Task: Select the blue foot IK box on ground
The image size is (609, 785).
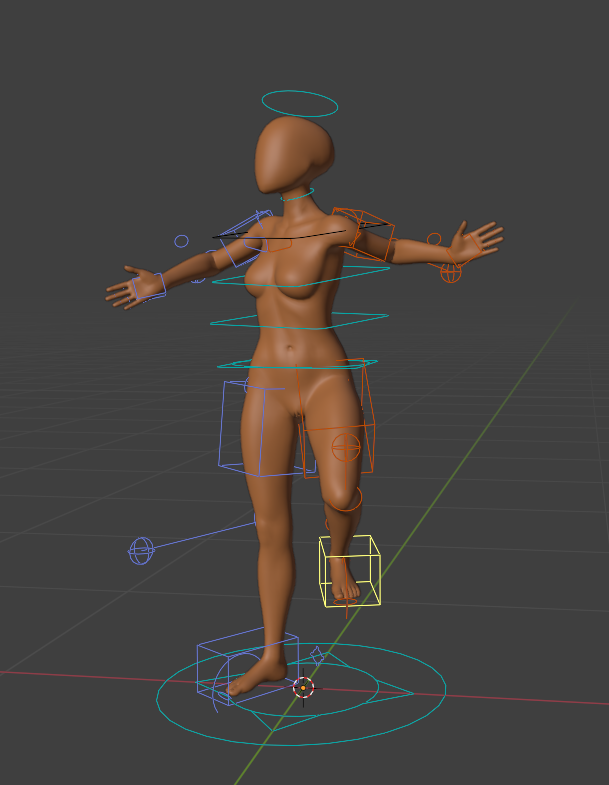Action: 248,666
